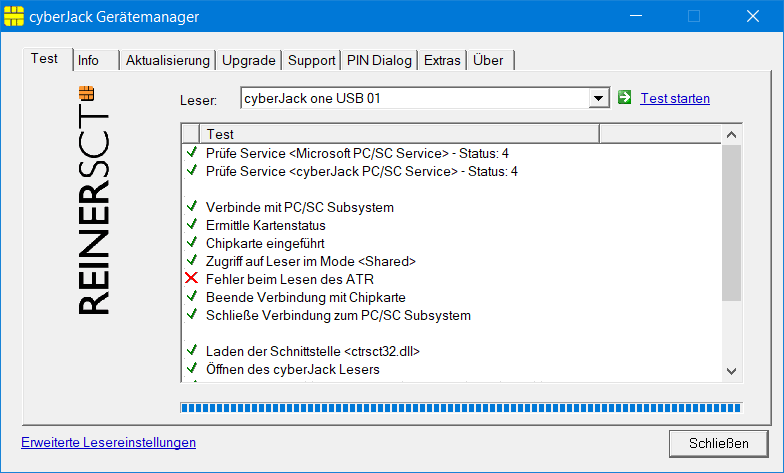Click the Test column header
The image size is (784, 473).
pyautogui.click(x=399, y=134)
